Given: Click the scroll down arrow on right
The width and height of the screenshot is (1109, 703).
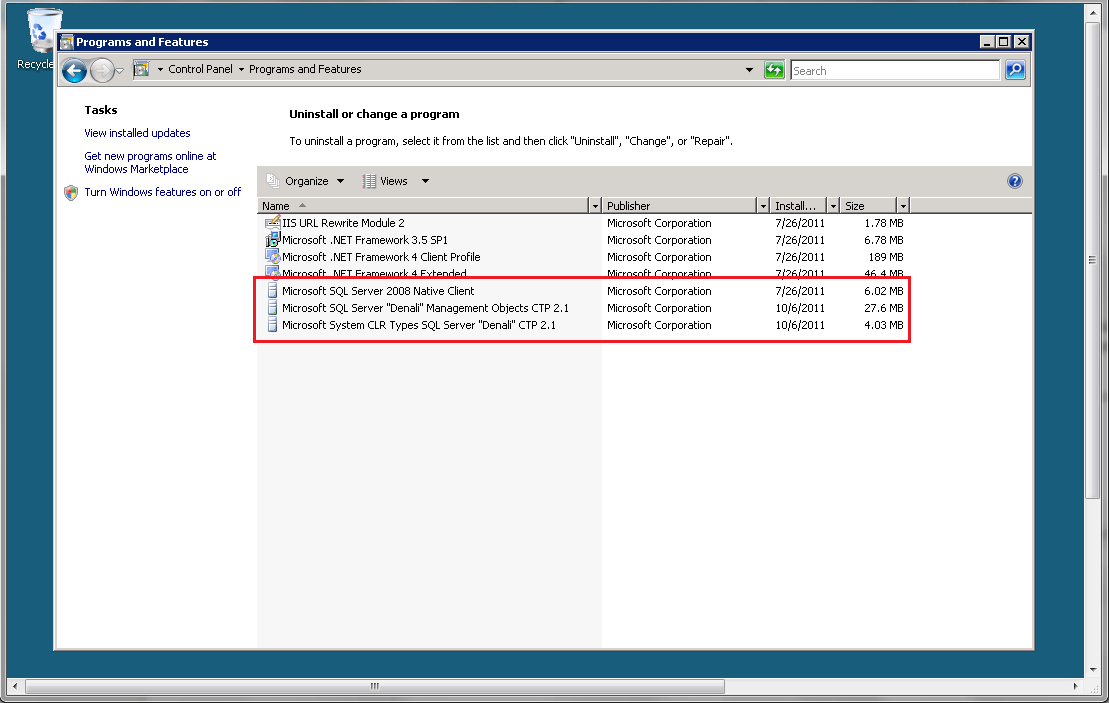Looking at the screenshot, I should [x=1093, y=669].
